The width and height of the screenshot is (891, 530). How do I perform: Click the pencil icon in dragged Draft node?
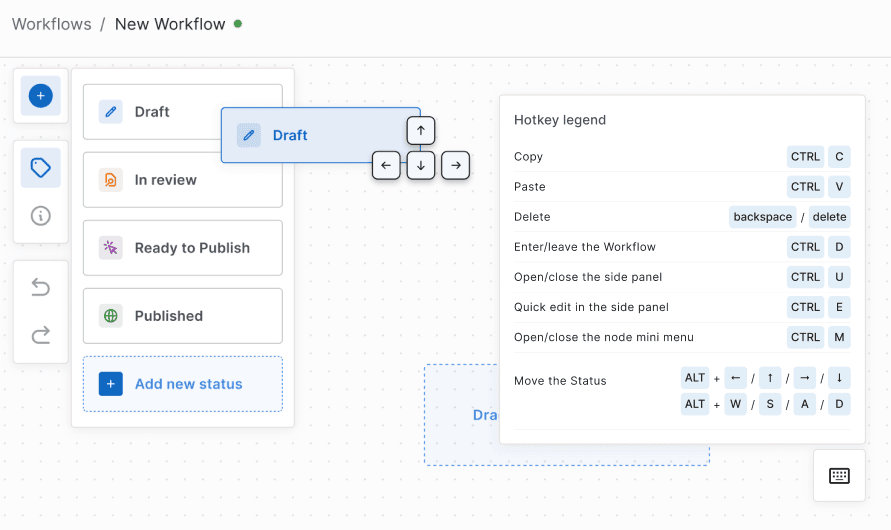(248, 135)
